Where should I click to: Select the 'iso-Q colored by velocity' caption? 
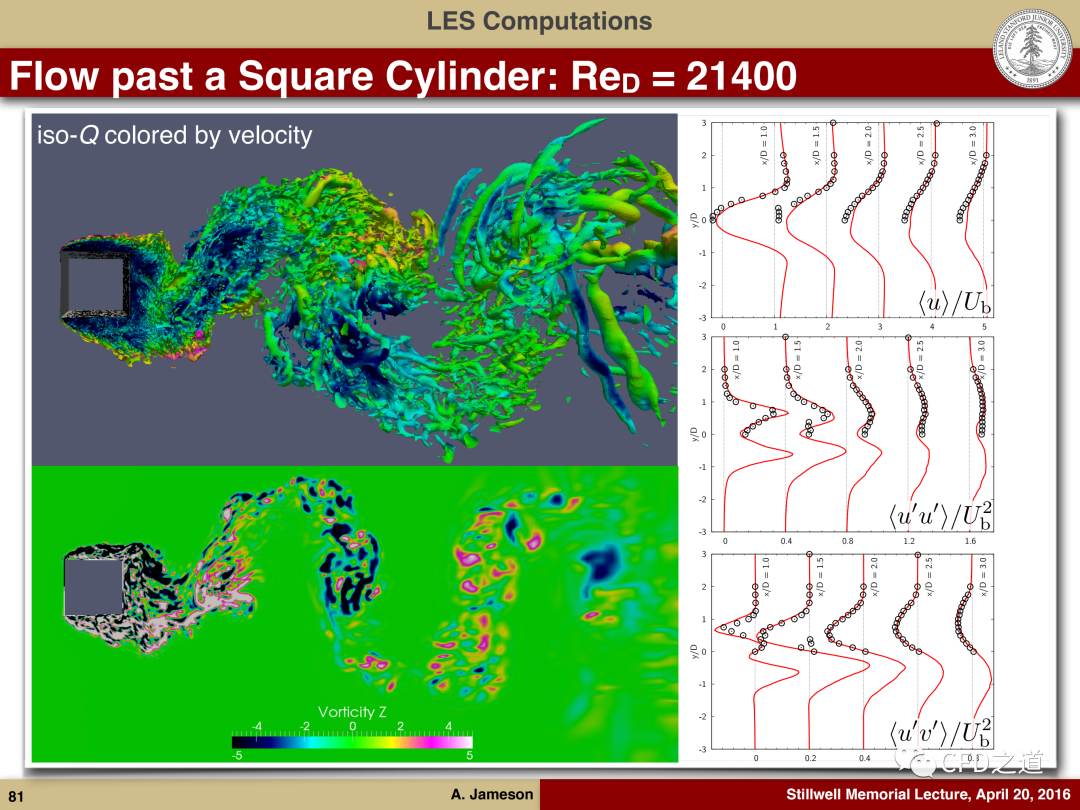coord(175,135)
